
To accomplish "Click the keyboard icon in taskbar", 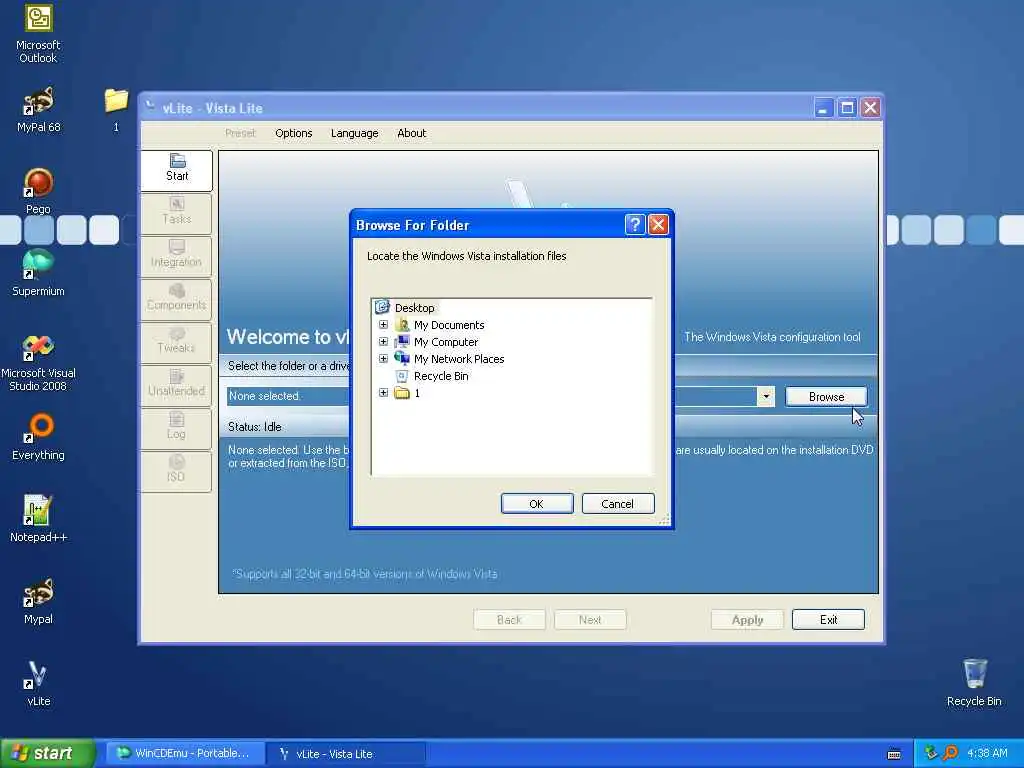I will [x=894, y=754].
